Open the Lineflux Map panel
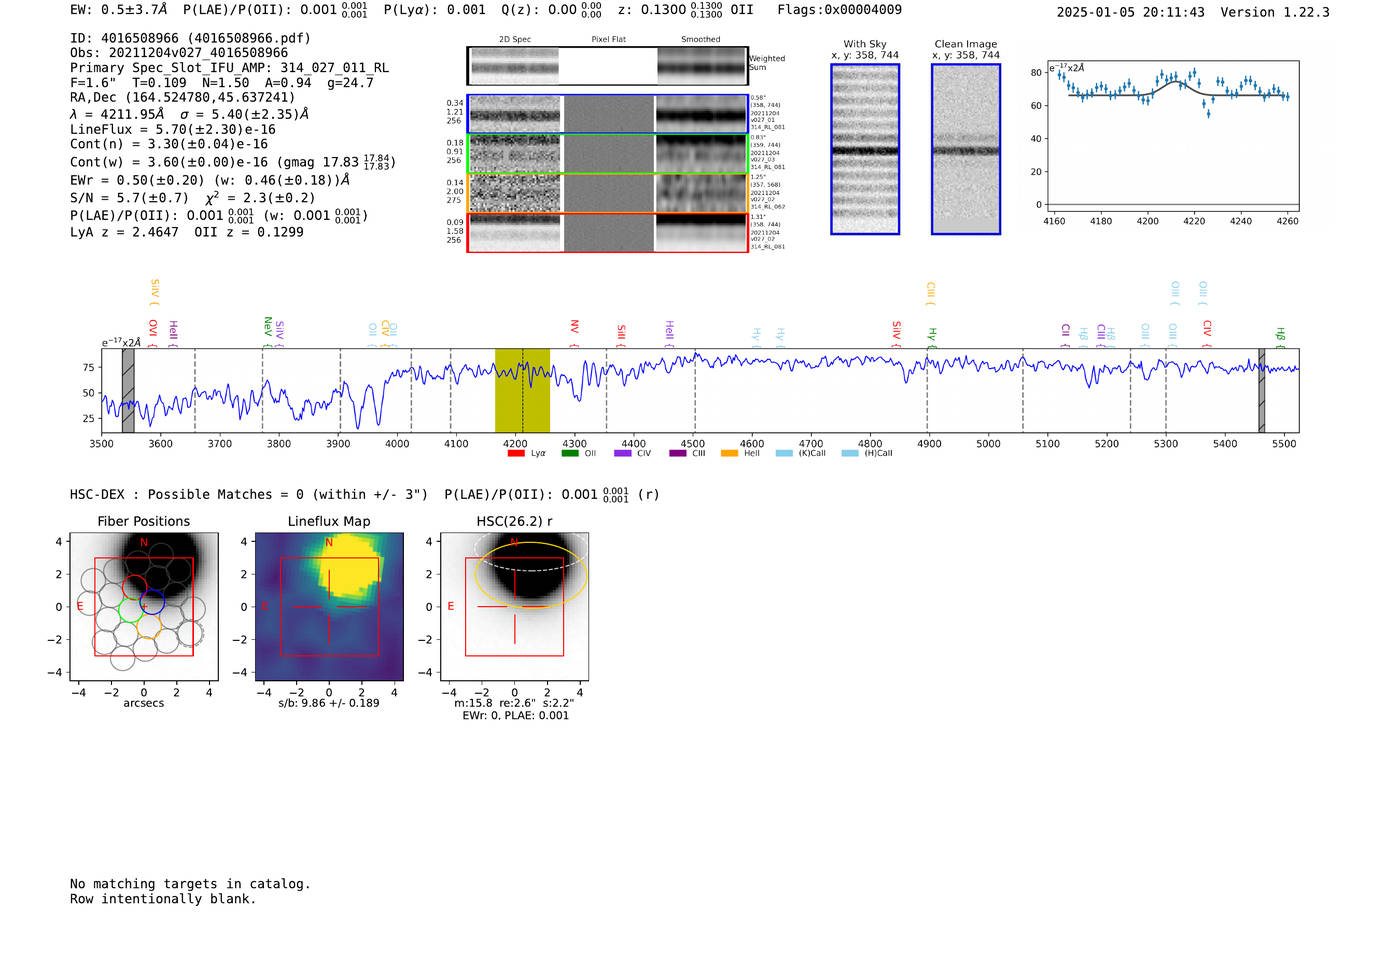This screenshot has width=1400, height=953. [x=329, y=607]
